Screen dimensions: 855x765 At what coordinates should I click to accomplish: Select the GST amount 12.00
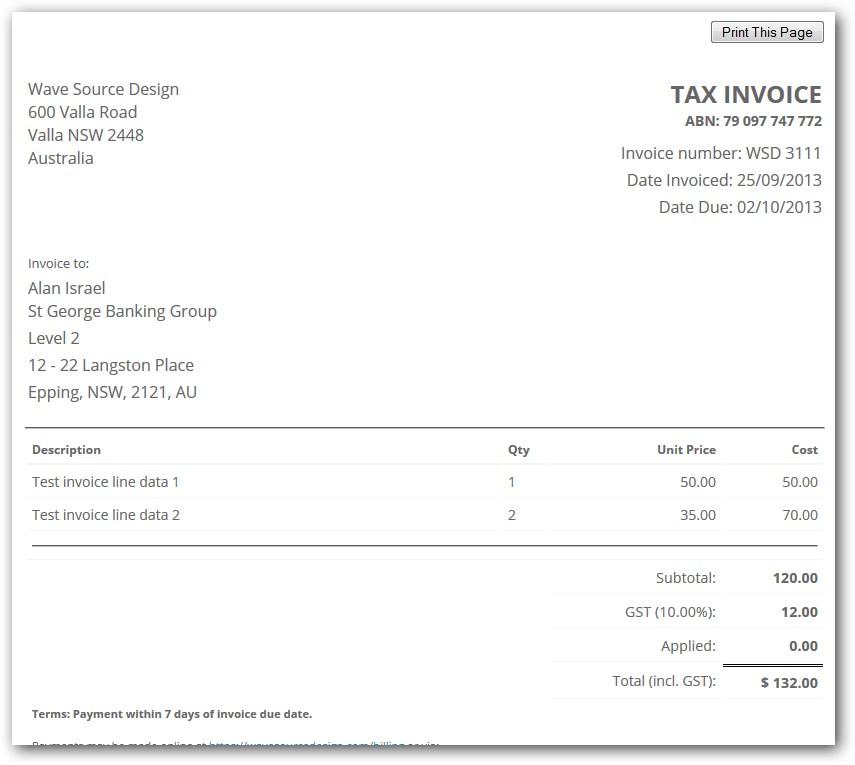point(799,612)
